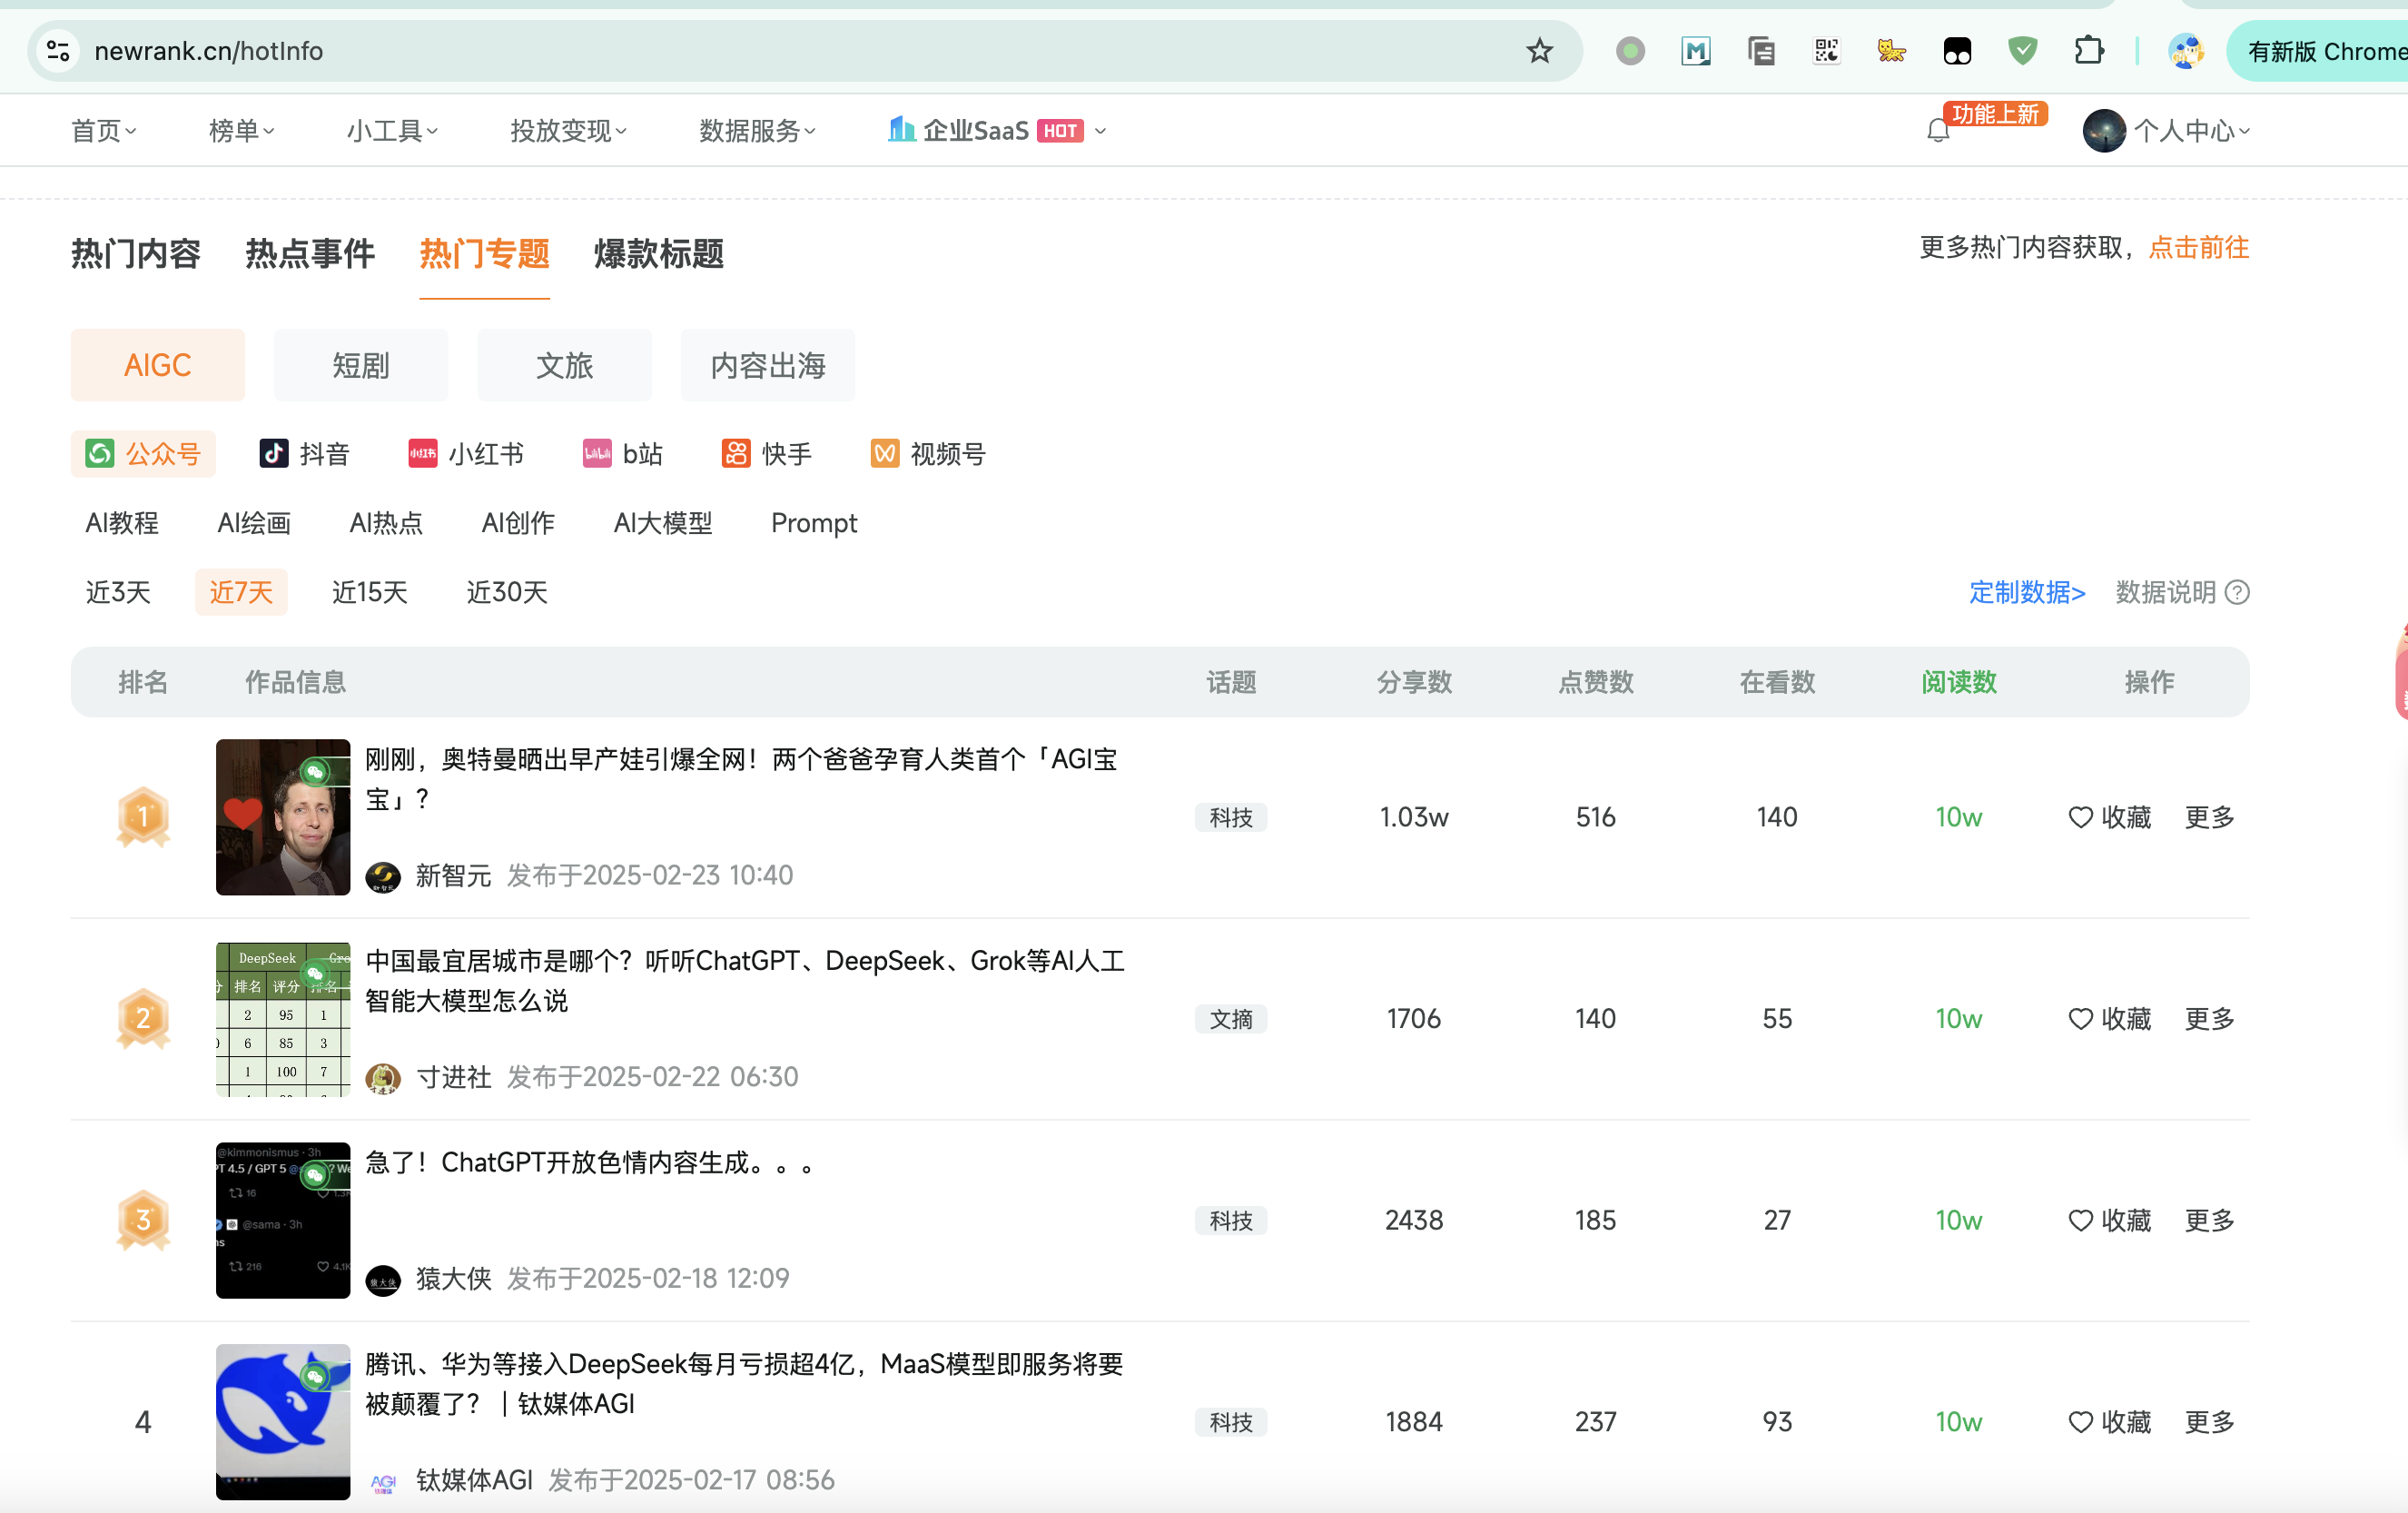Click the QR code extension icon
The width and height of the screenshot is (2408, 1513).
1826,51
